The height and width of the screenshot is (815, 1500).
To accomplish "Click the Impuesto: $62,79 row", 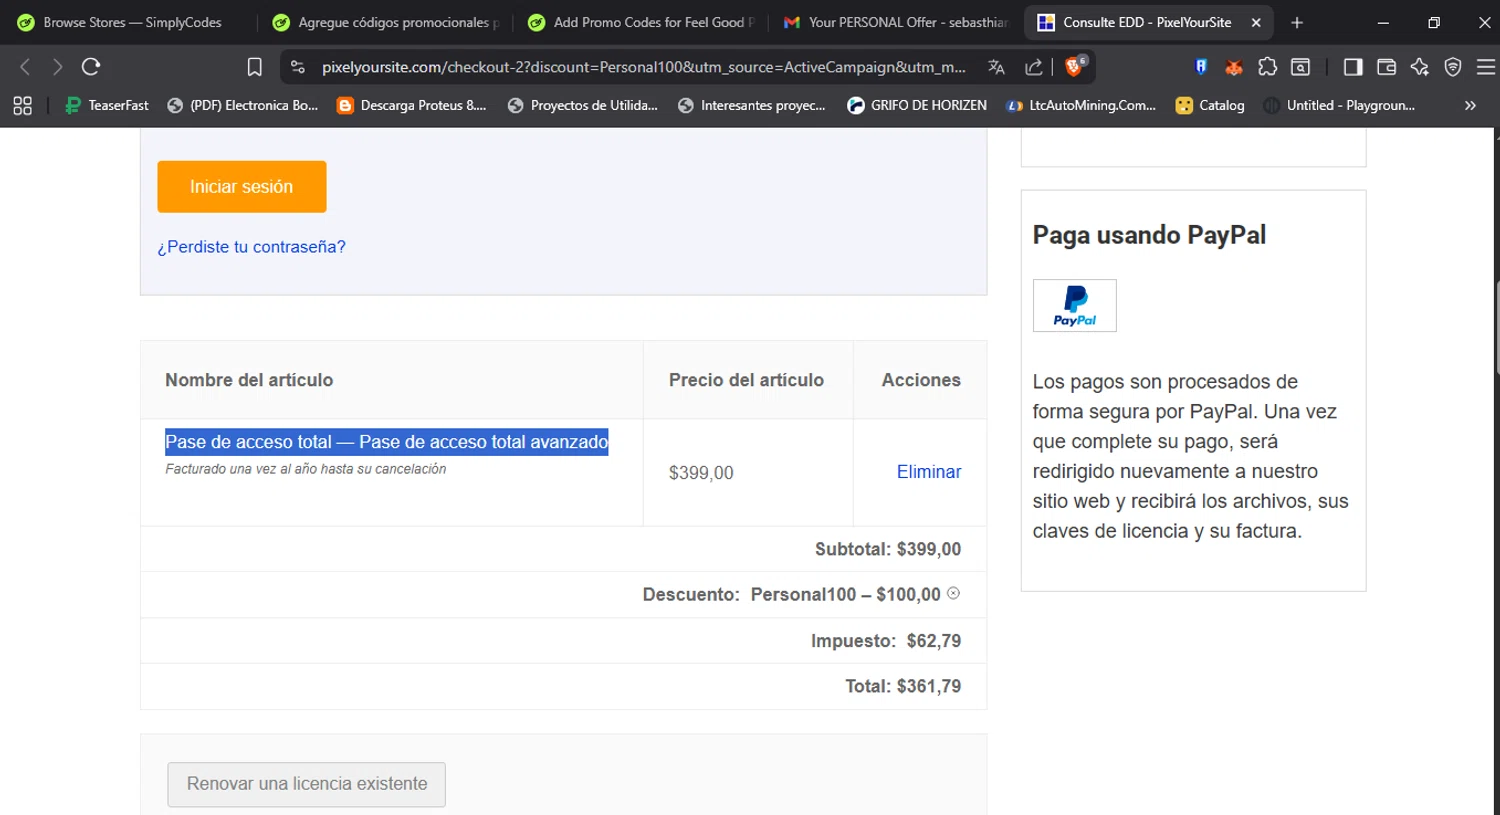I will coord(564,641).
